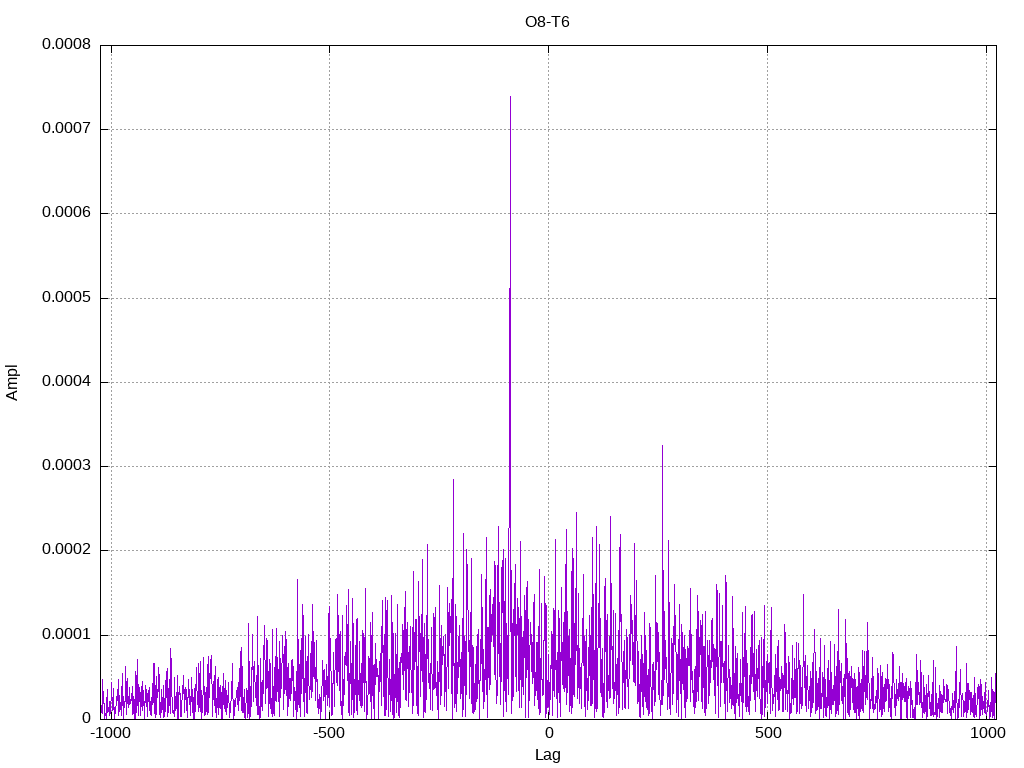The width and height of the screenshot is (1024, 768).
Task: Click the tip of the secondary peak above 0.0003
Action: (662, 446)
